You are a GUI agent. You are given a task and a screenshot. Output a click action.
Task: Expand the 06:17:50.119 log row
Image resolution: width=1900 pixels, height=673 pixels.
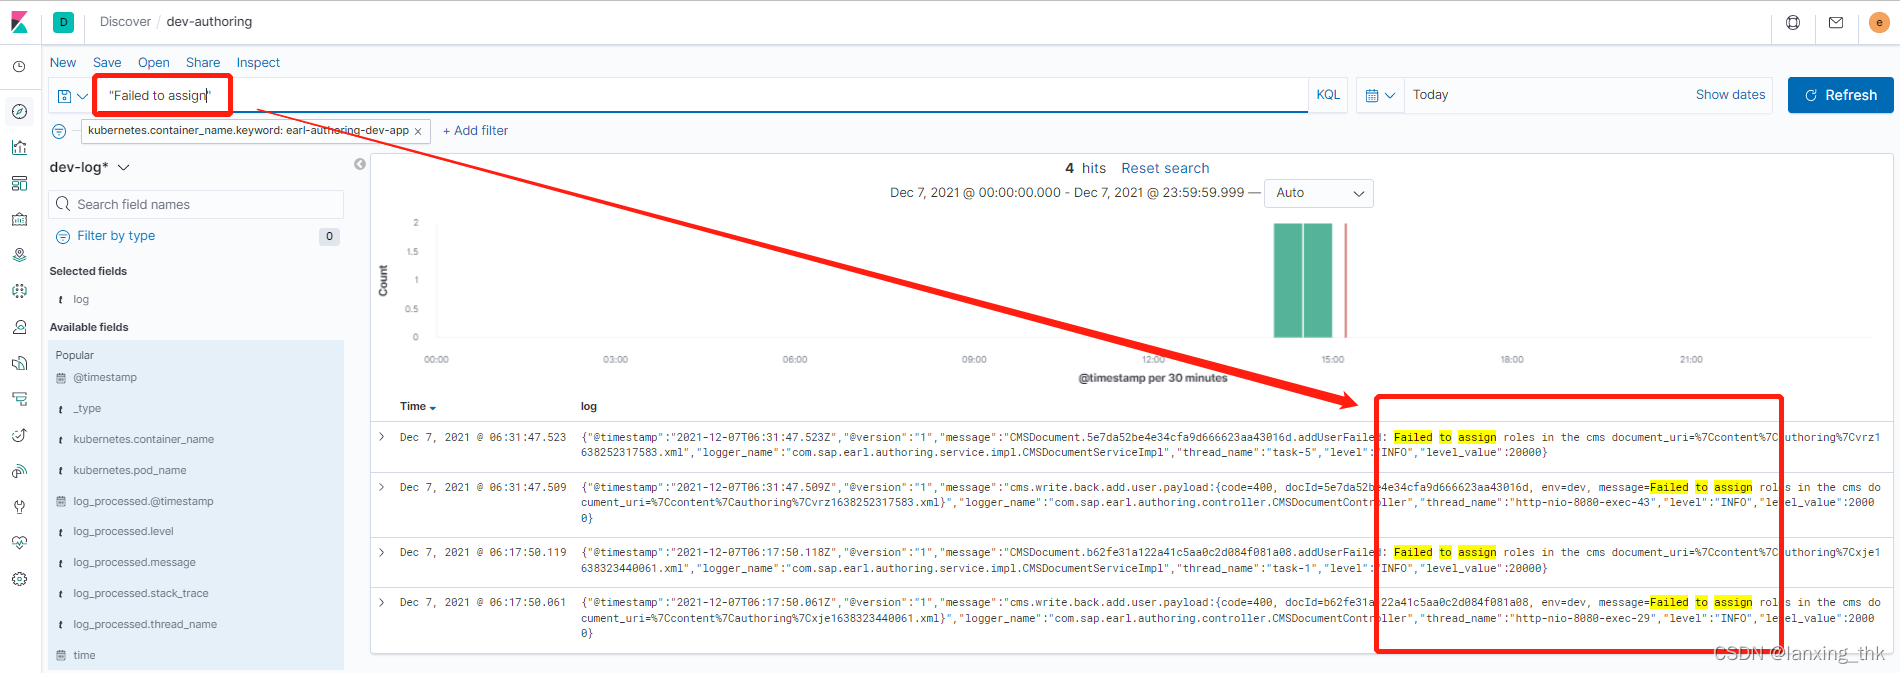click(x=381, y=552)
